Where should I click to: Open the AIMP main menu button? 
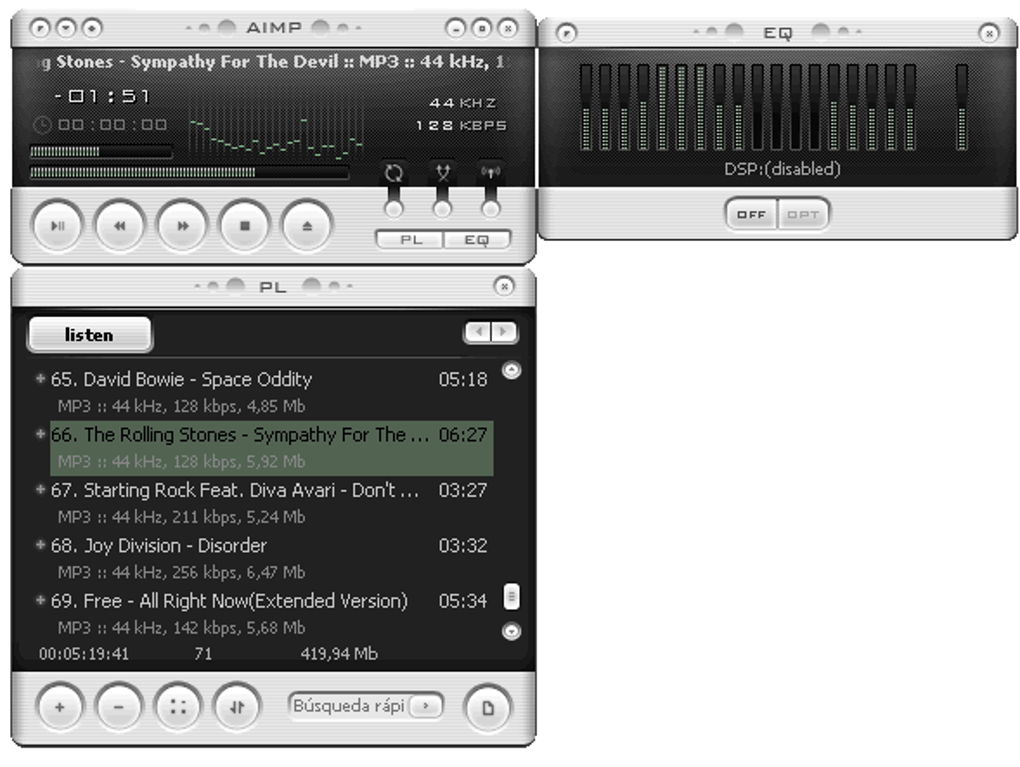click(40, 28)
